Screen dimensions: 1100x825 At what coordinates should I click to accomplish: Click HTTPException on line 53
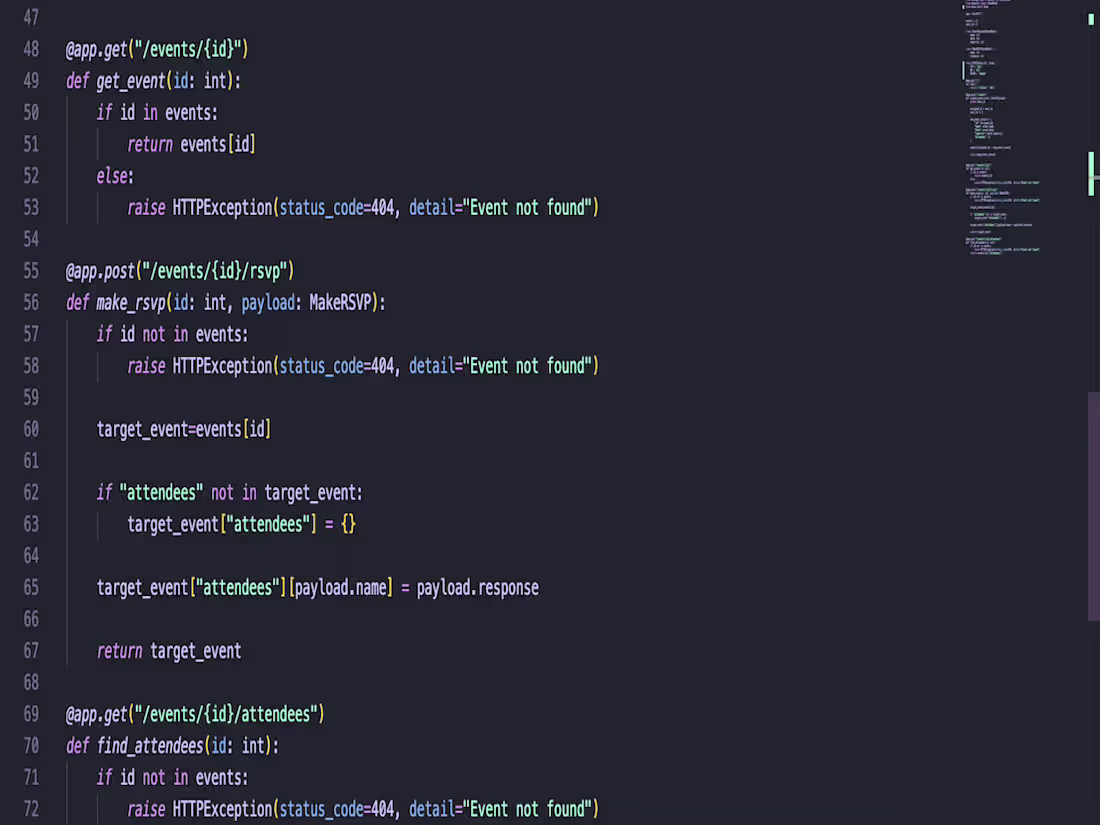(222, 208)
